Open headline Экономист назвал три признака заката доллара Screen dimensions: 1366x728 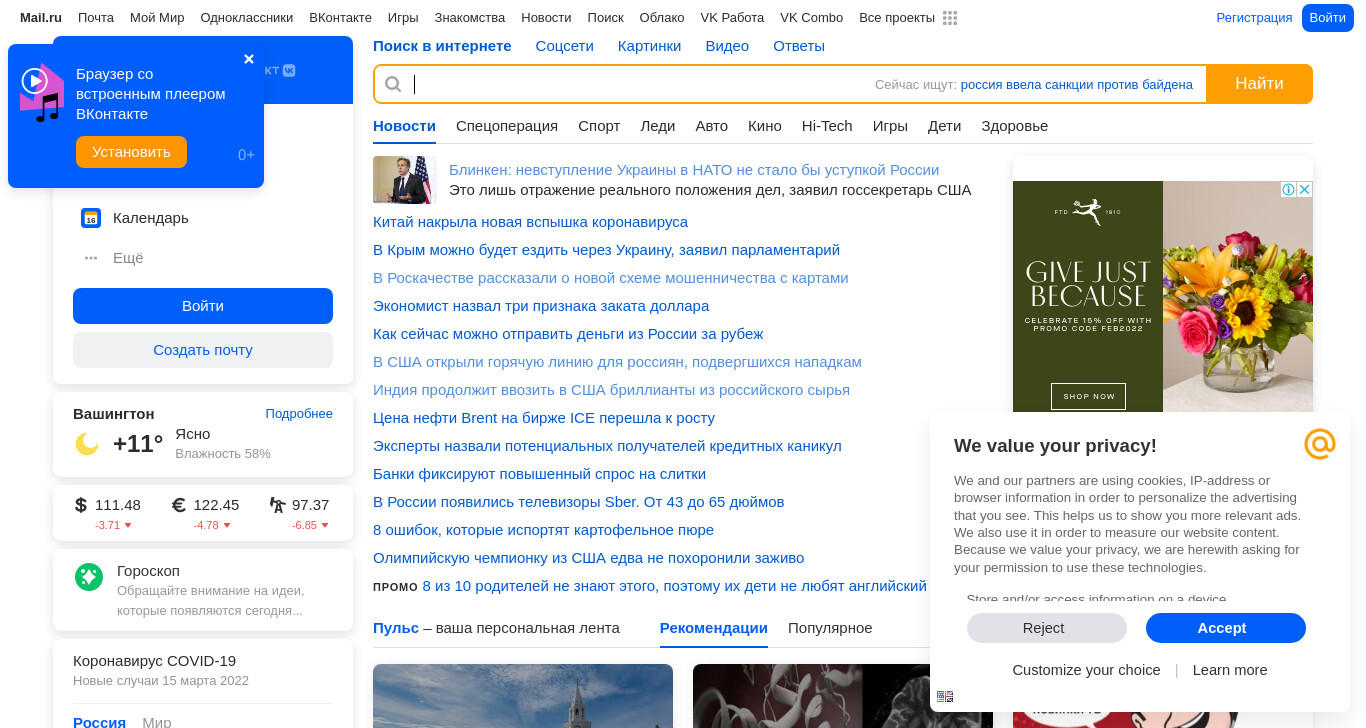point(541,306)
